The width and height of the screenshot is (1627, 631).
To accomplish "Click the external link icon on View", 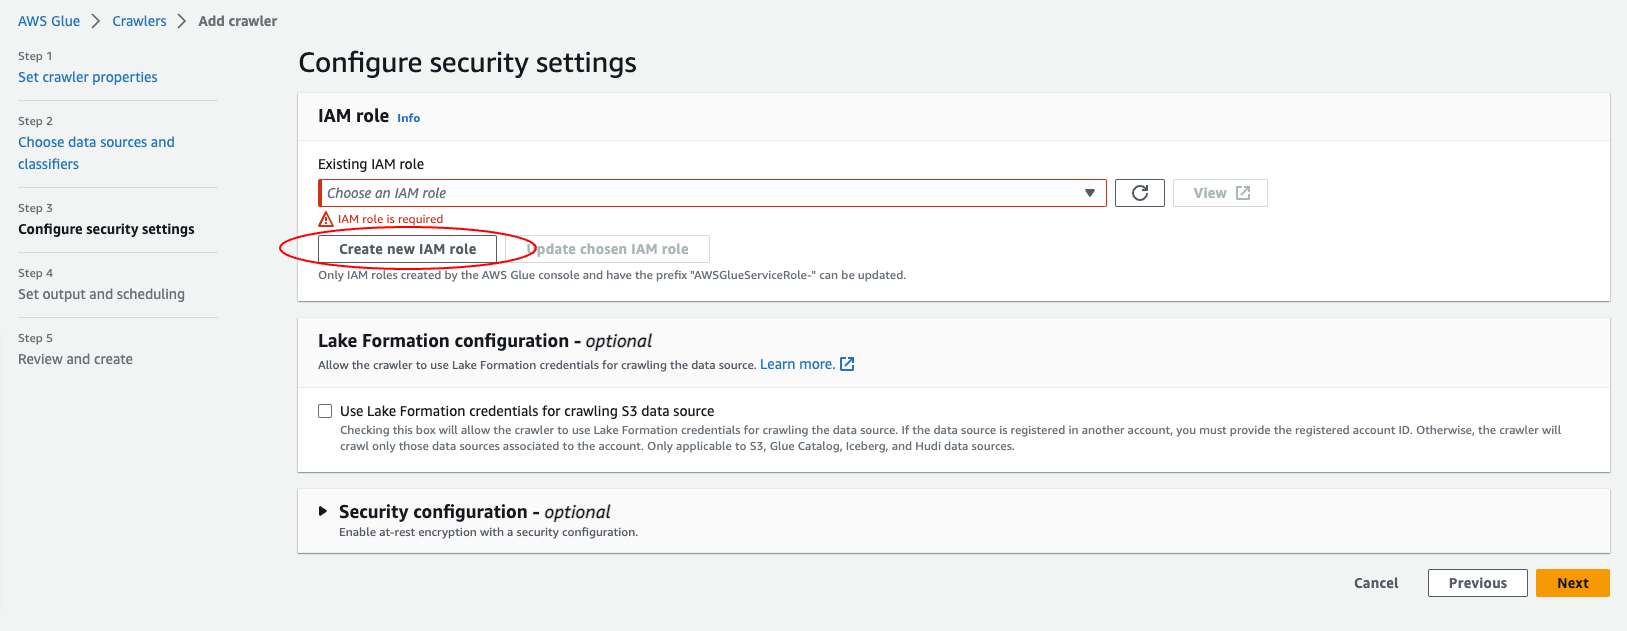I will [x=1243, y=193].
